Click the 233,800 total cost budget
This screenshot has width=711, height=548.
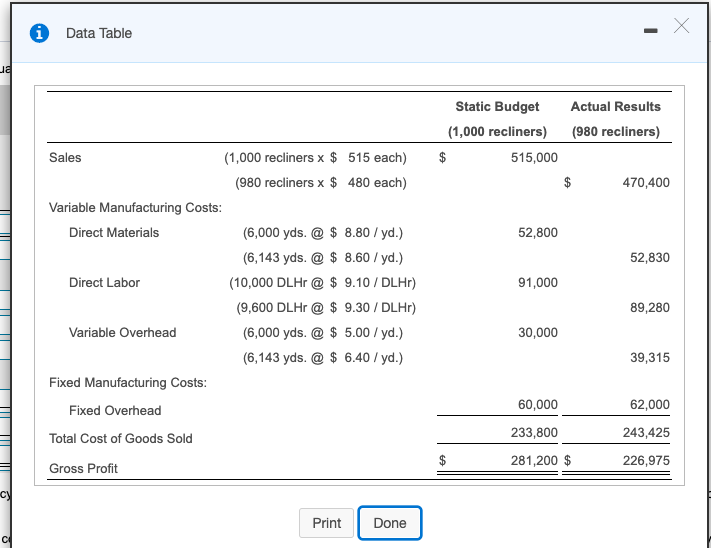[x=534, y=432]
